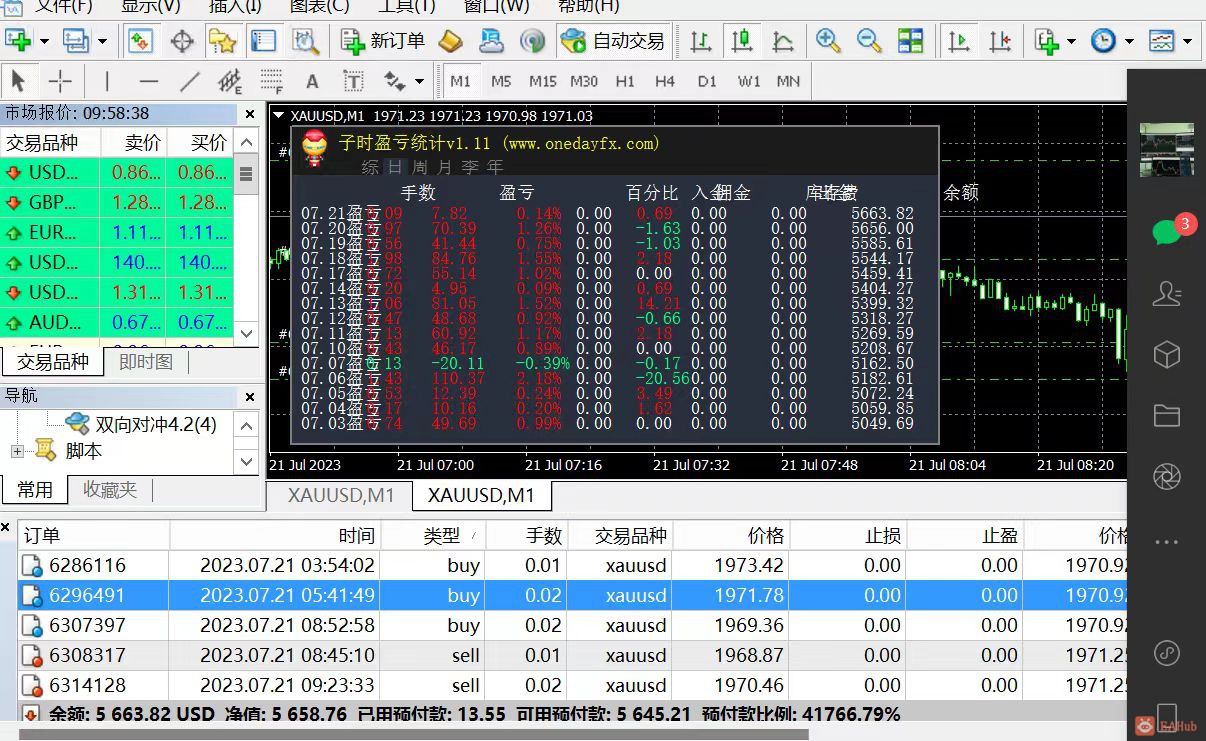Toggle auto scroll on the chart
The image size is (1206, 741).
click(x=957, y=41)
